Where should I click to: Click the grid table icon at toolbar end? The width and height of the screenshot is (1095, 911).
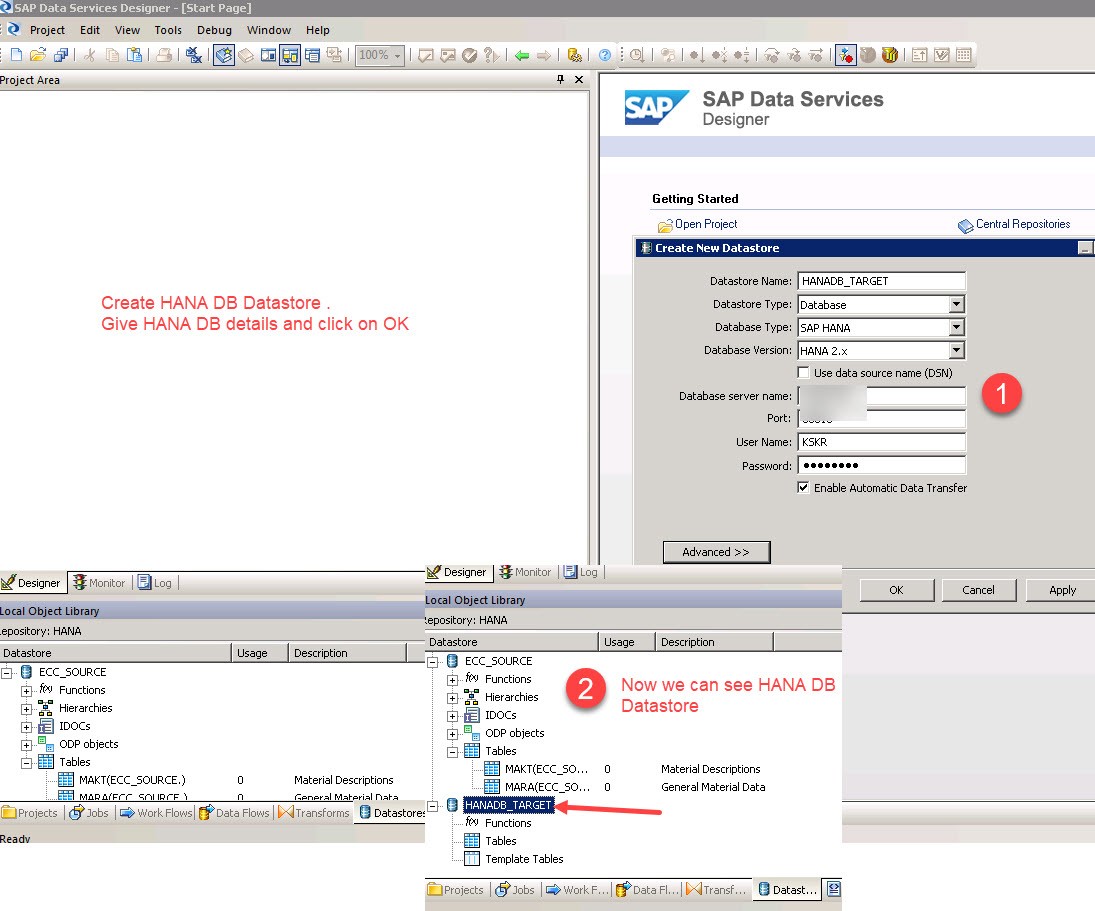point(963,55)
